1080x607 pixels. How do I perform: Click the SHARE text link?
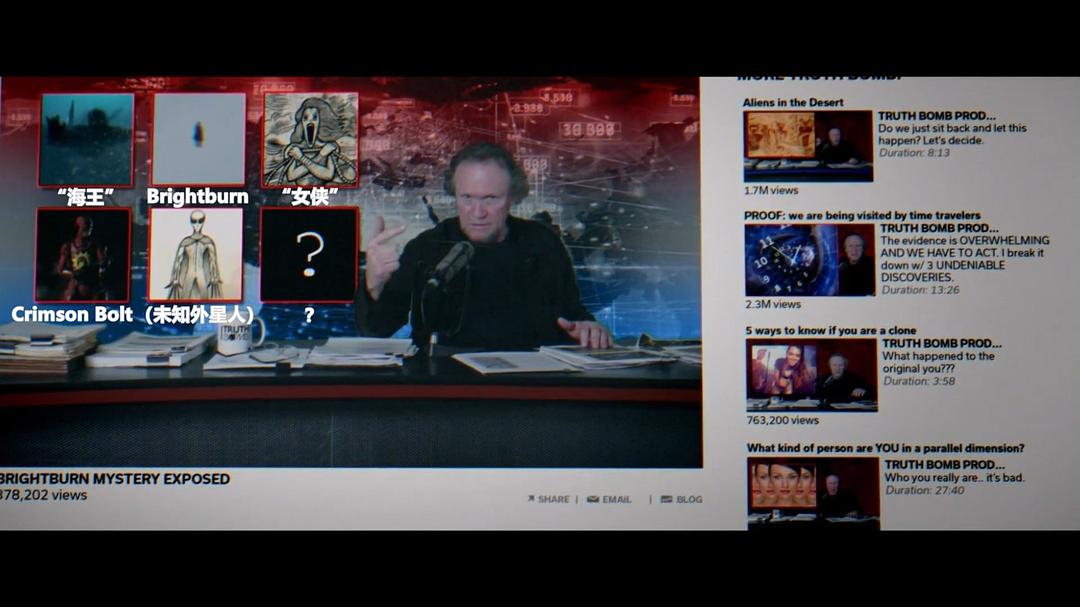pyautogui.click(x=553, y=499)
